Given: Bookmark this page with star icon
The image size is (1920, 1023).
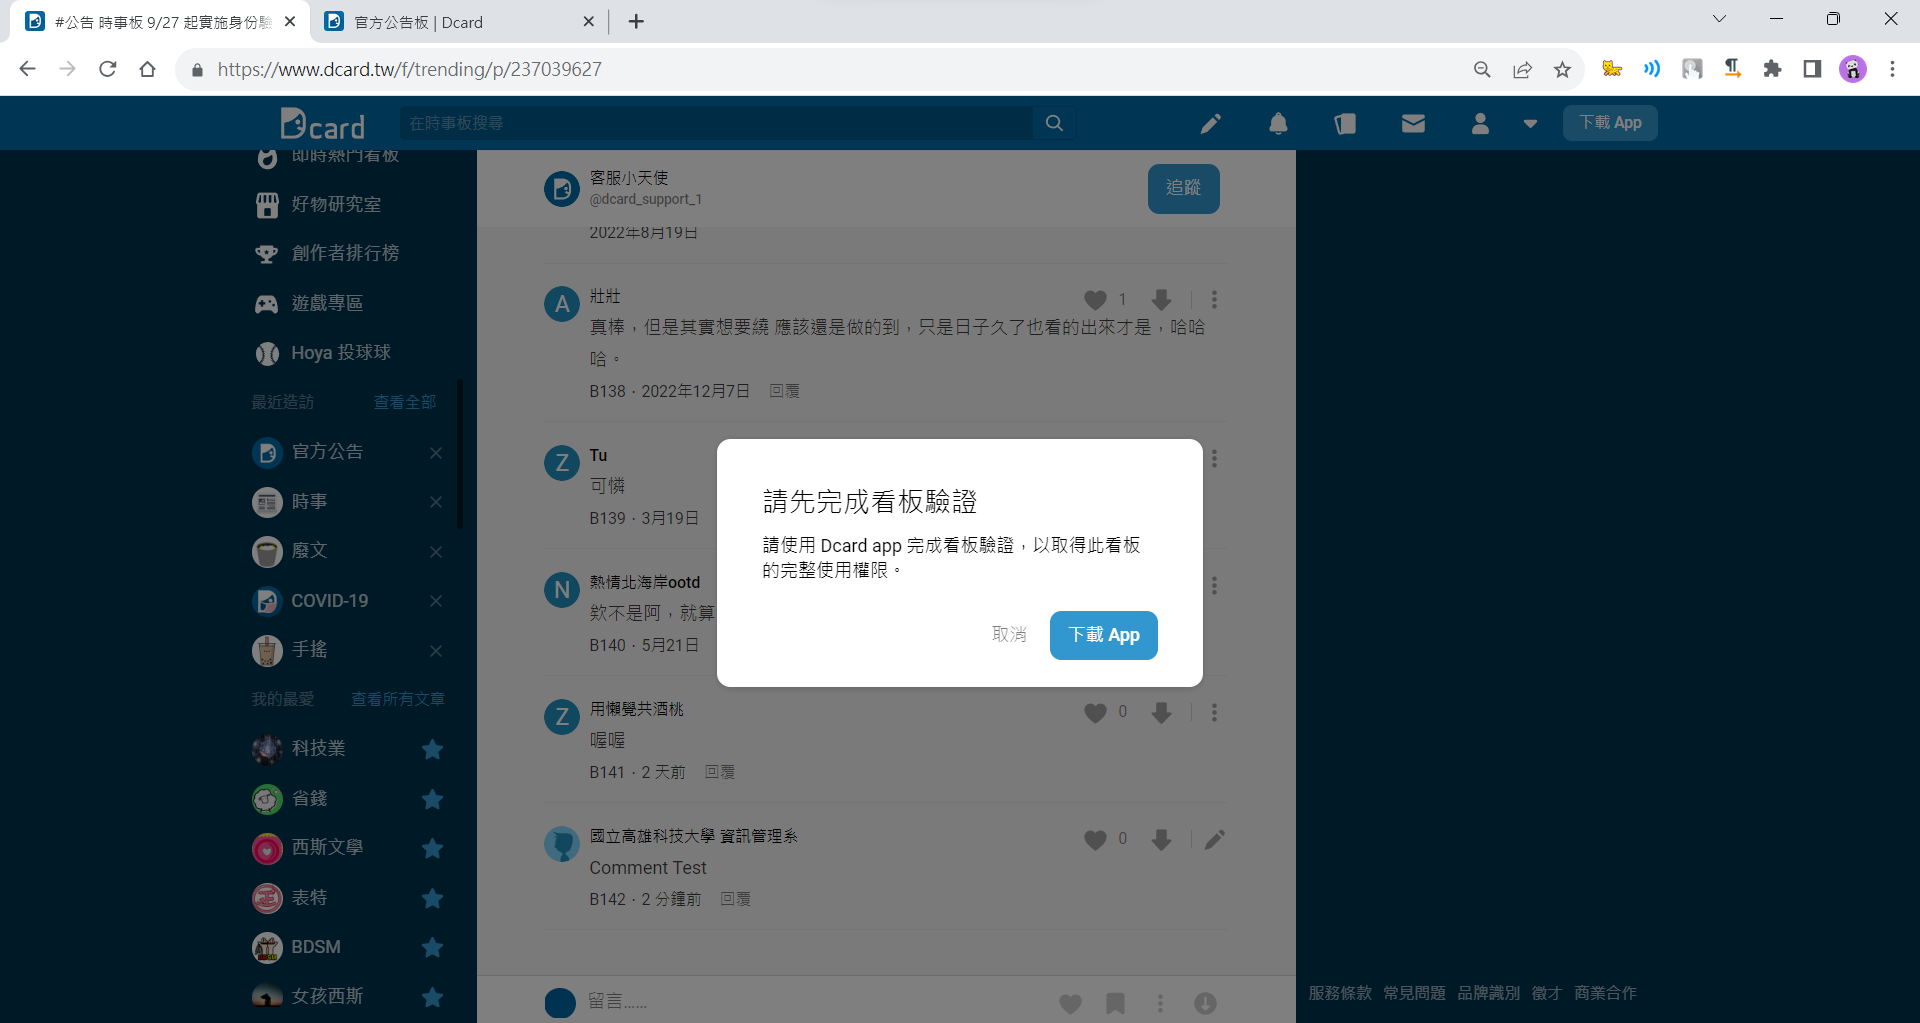Looking at the screenshot, I should [1562, 69].
